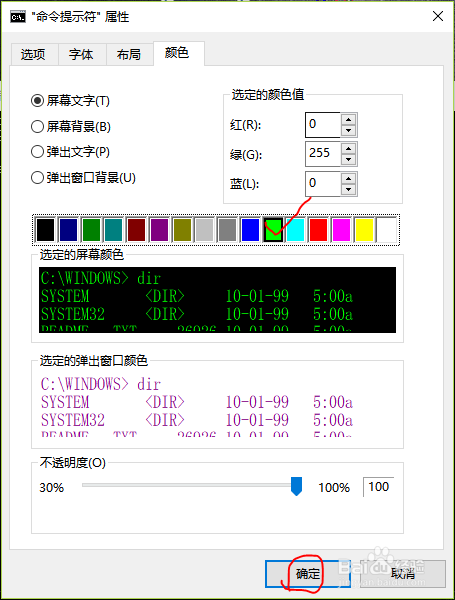Cancel with the 取消 button
455x600 pixels.
click(x=403, y=574)
